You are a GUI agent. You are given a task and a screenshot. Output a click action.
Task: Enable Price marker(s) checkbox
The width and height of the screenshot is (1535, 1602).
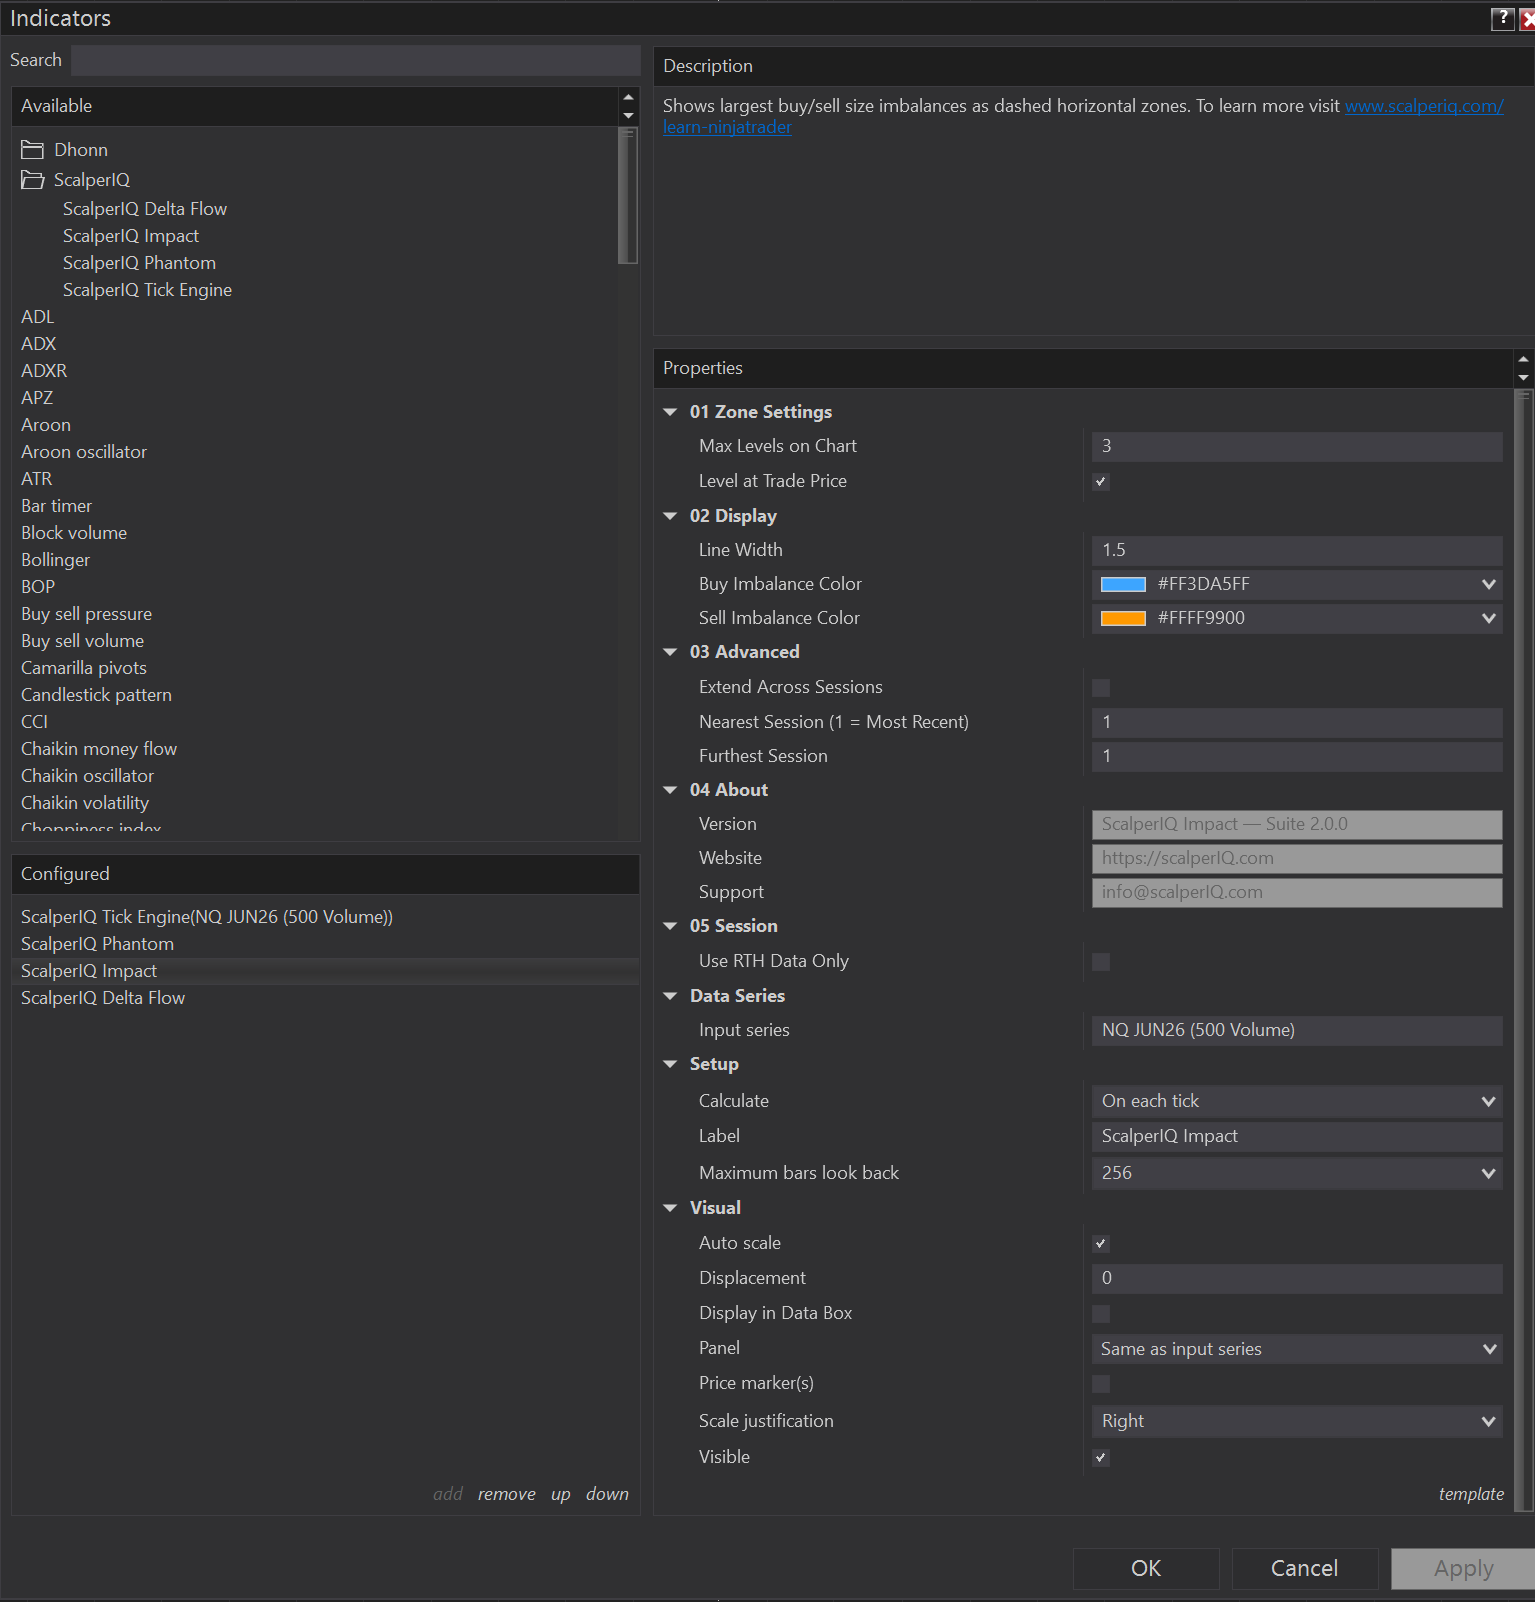1101,1384
